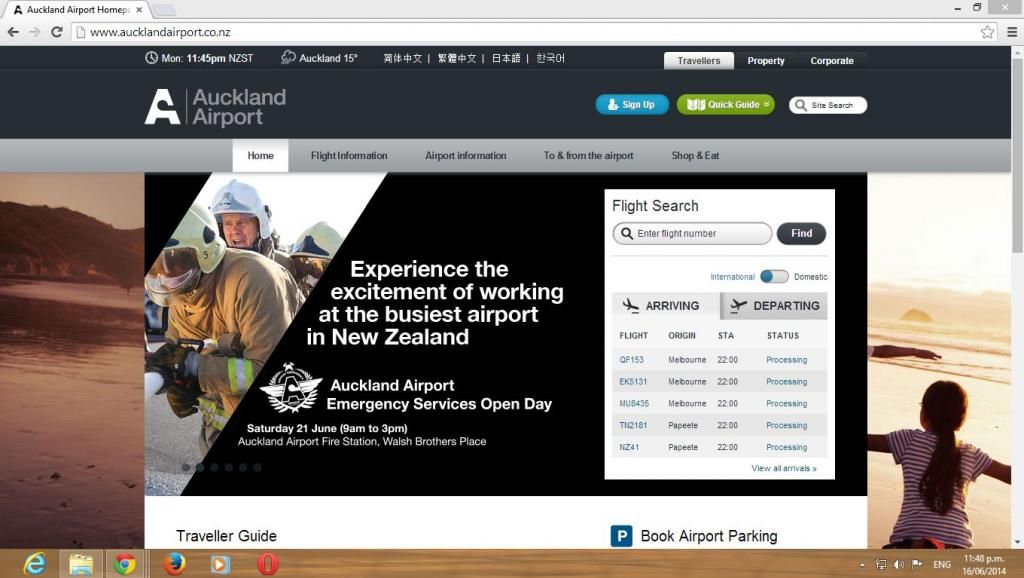The width and height of the screenshot is (1024, 578).
Task: Launch Firefox from the taskbar
Action: point(174,564)
